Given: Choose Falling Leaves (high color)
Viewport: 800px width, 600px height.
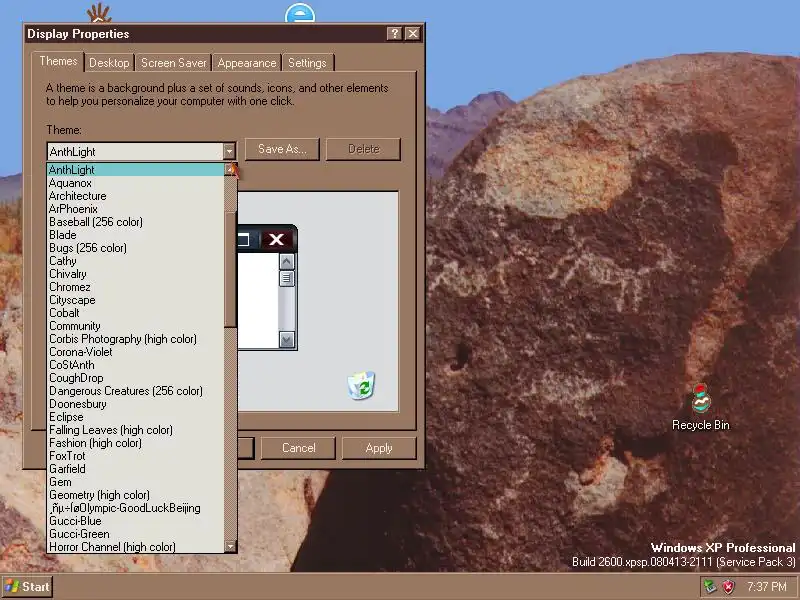Looking at the screenshot, I should pyautogui.click(x=136, y=430).
